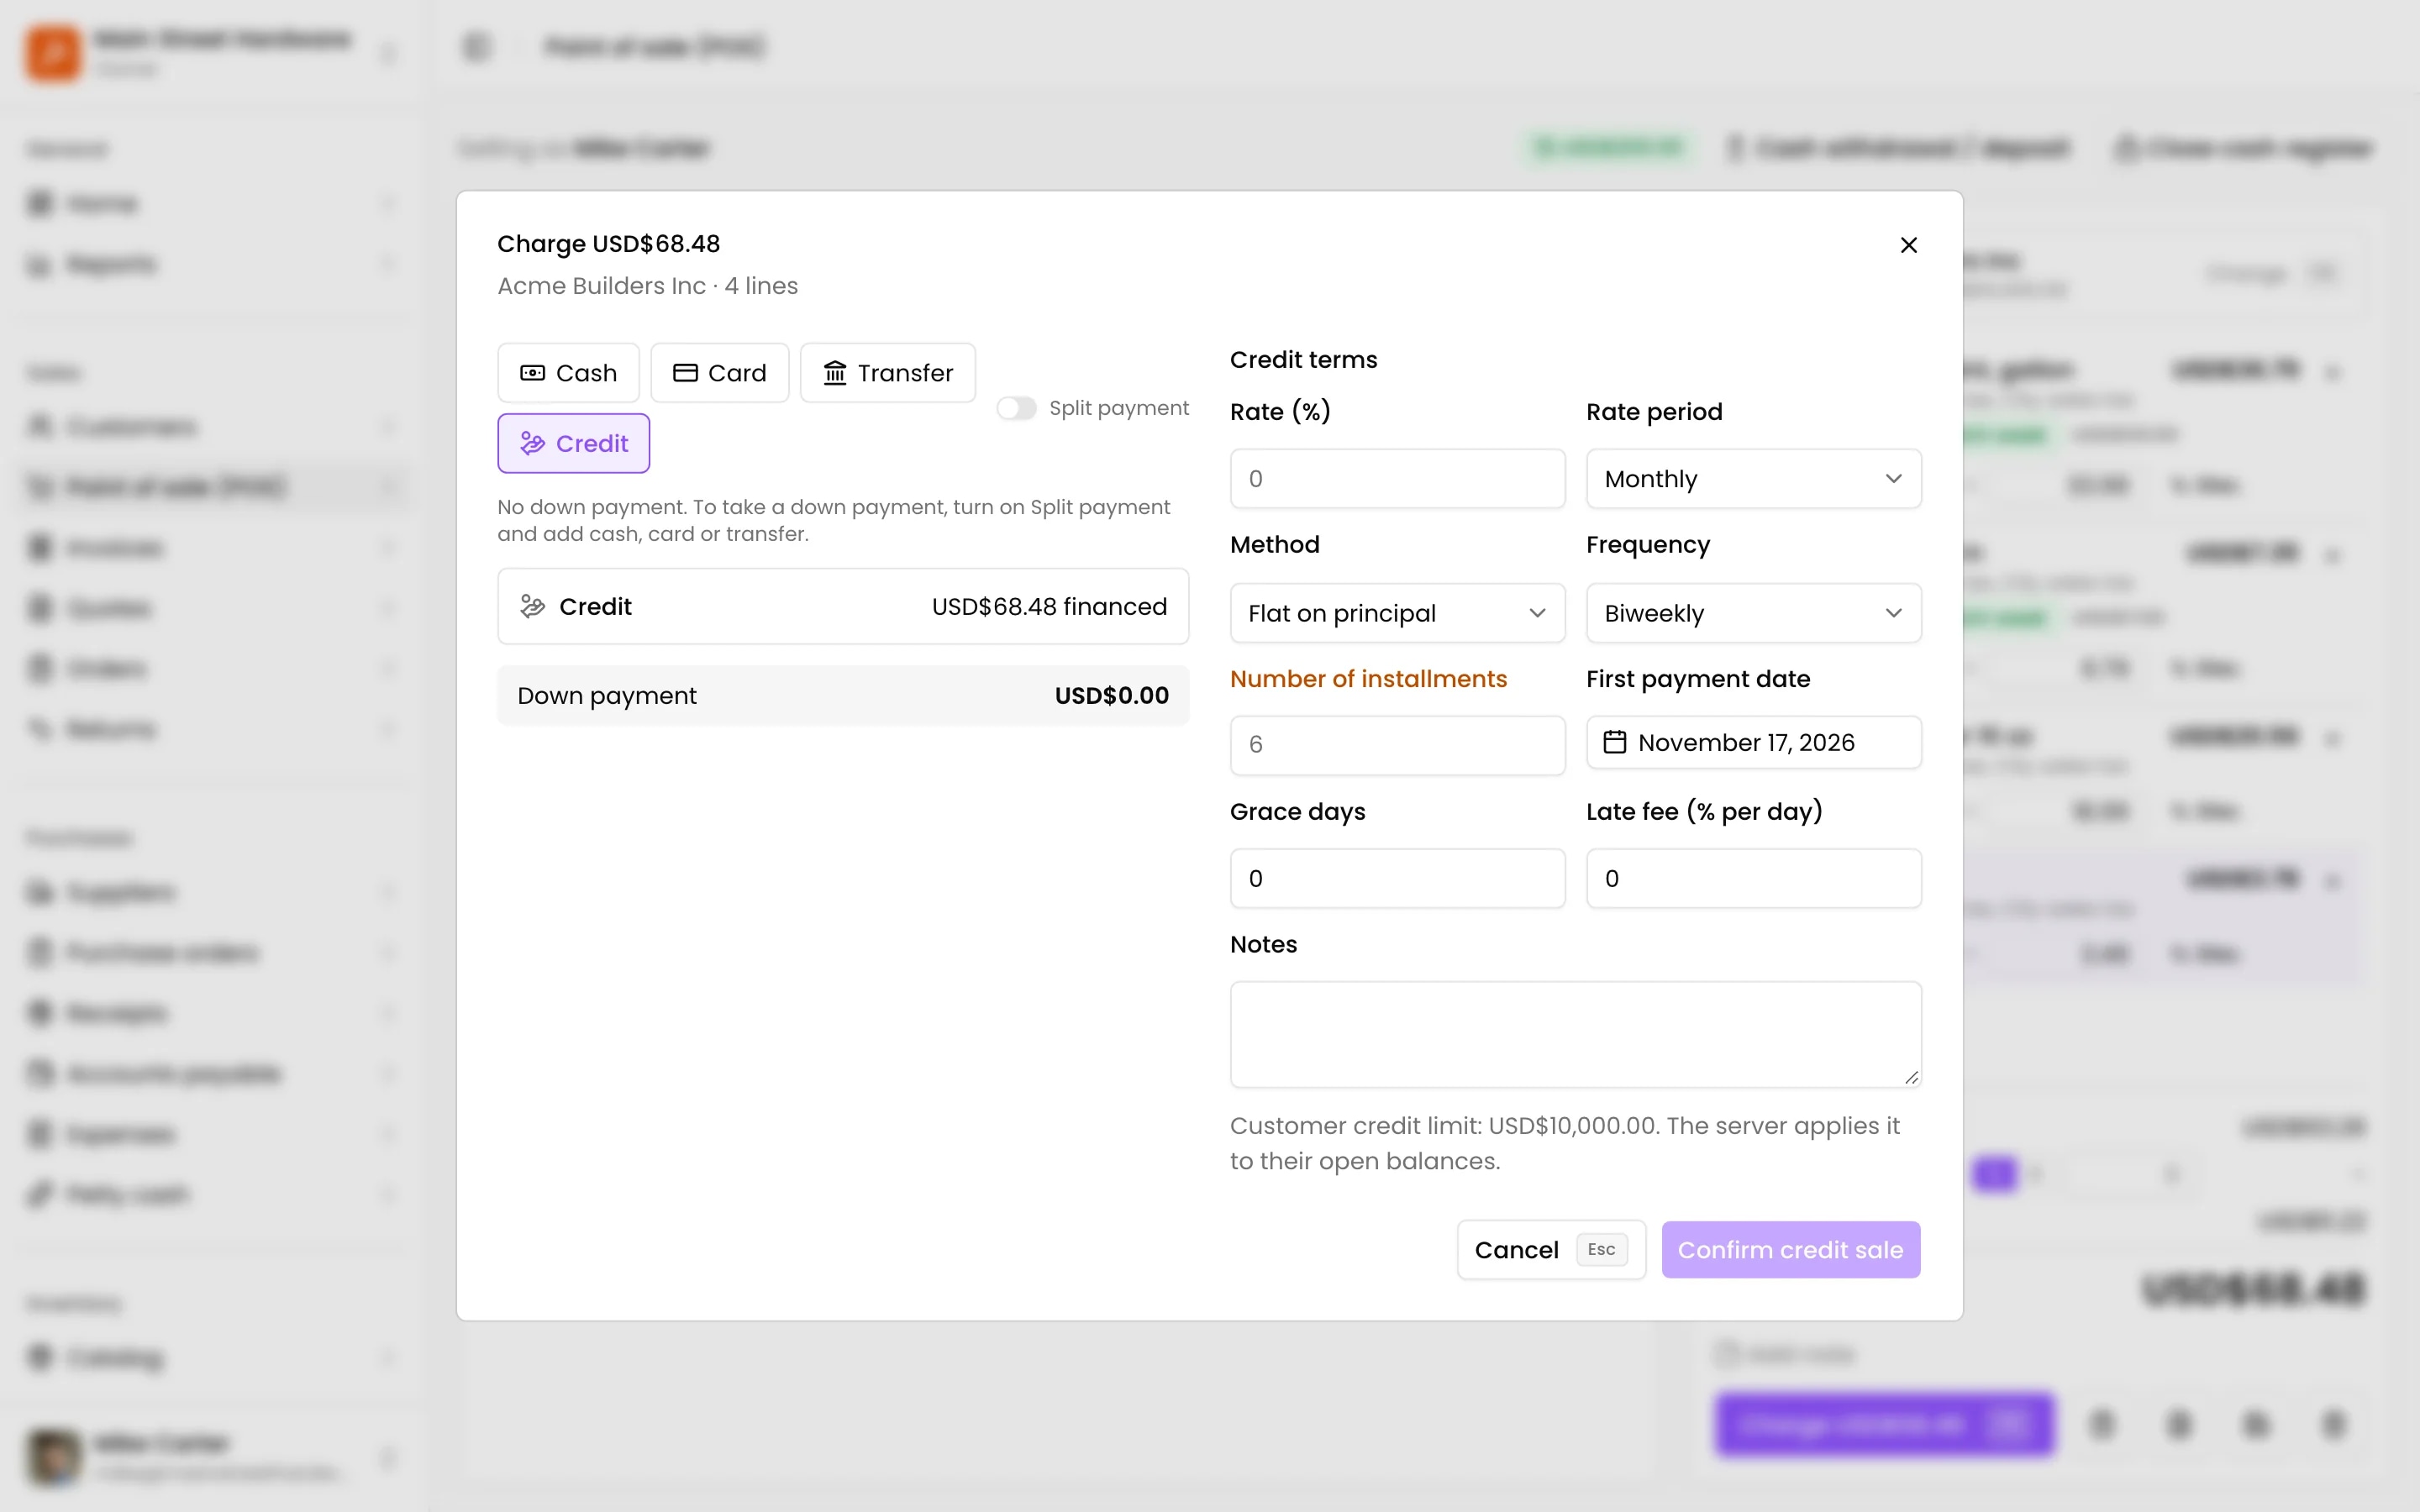Select the Cash payment method
The height and width of the screenshot is (1512, 2420).
tap(568, 373)
